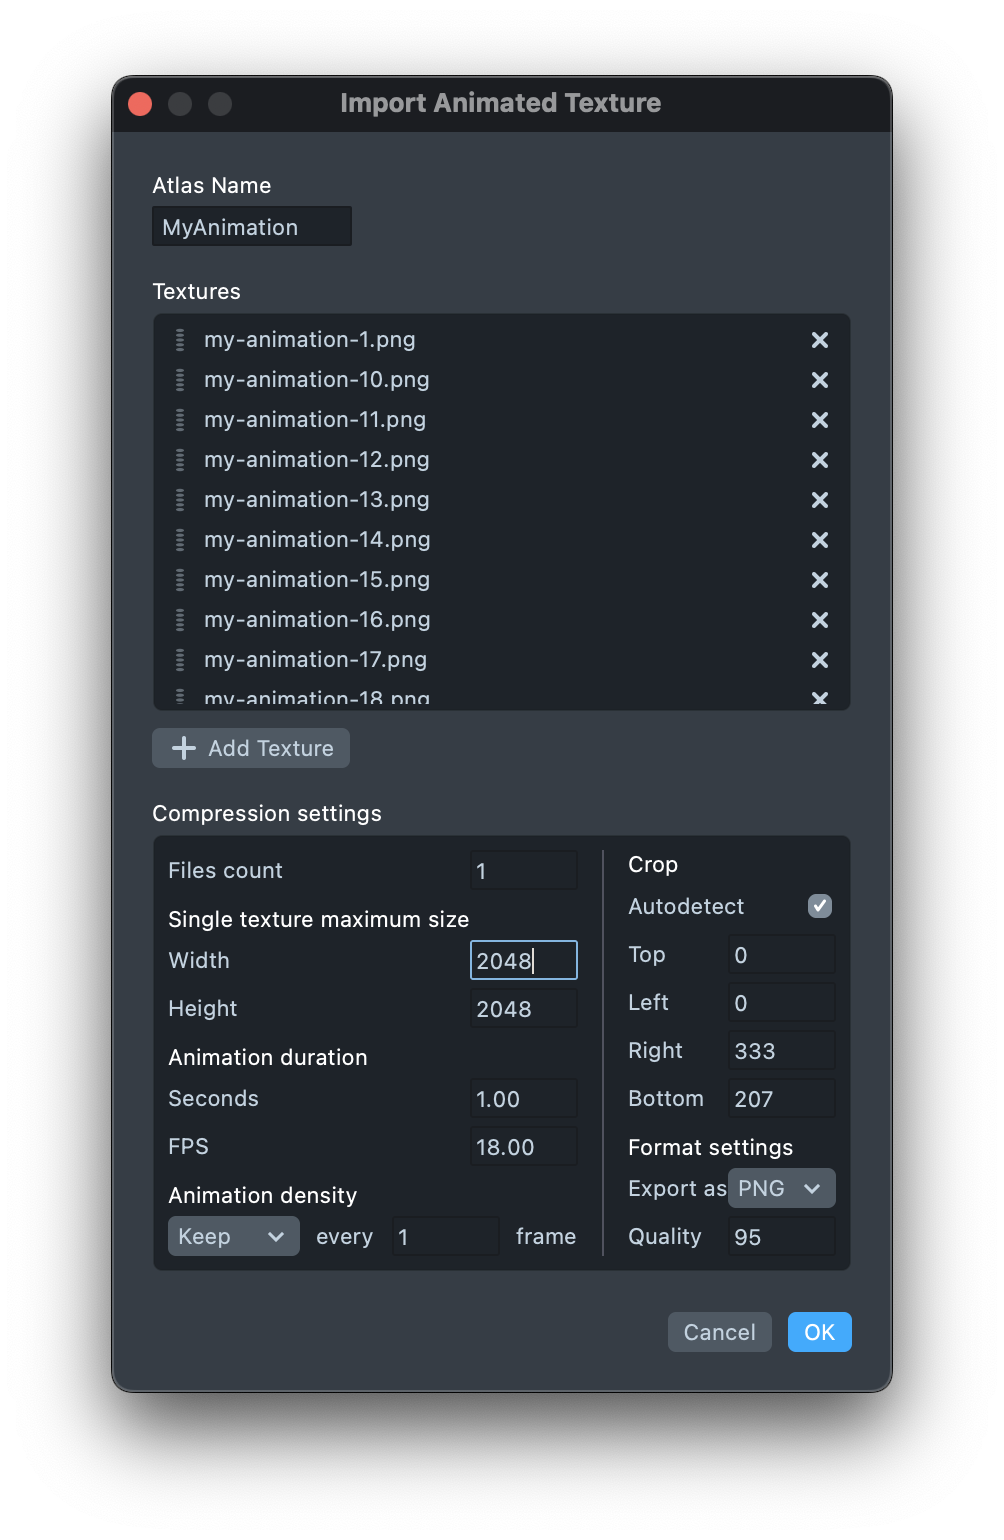Viewport: 1004px width, 1540px height.
Task: Confirm the import with OK
Action: click(819, 1332)
